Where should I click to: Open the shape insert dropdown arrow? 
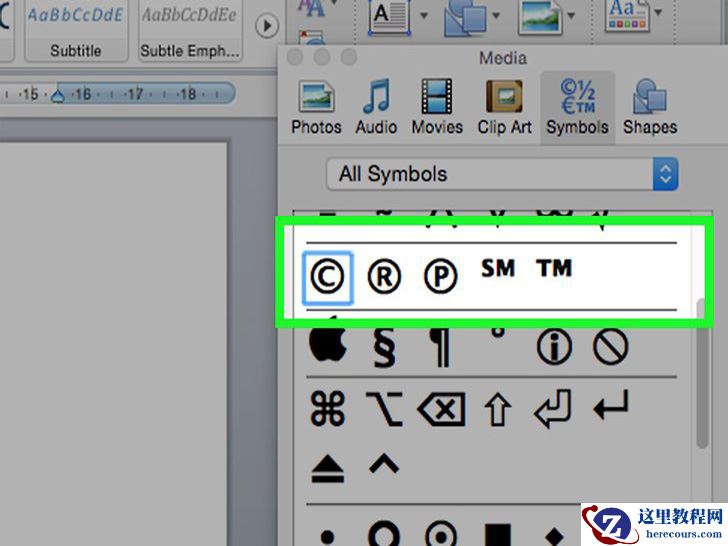click(x=496, y=16)
